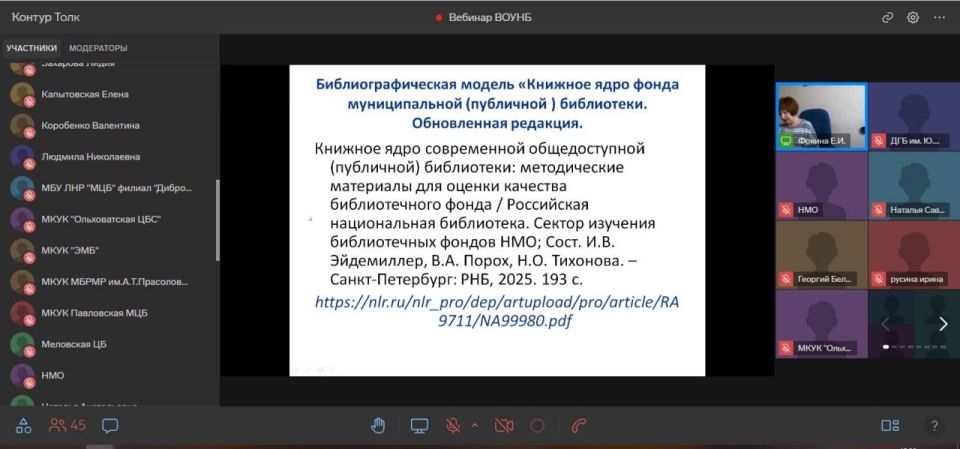Select participant МКУК "ЭМБ"
This screenshot has width=960, height=449.
tap(109, 251)
